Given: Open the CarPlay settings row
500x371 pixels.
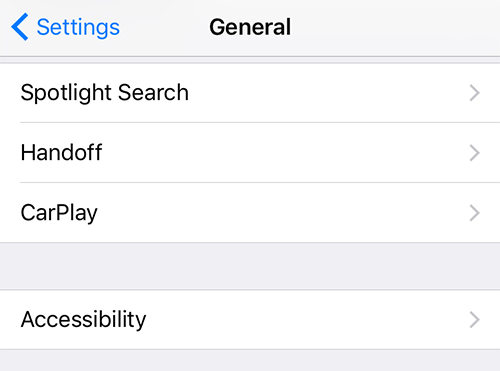Looking at the screenshot, I should point(250,213).
